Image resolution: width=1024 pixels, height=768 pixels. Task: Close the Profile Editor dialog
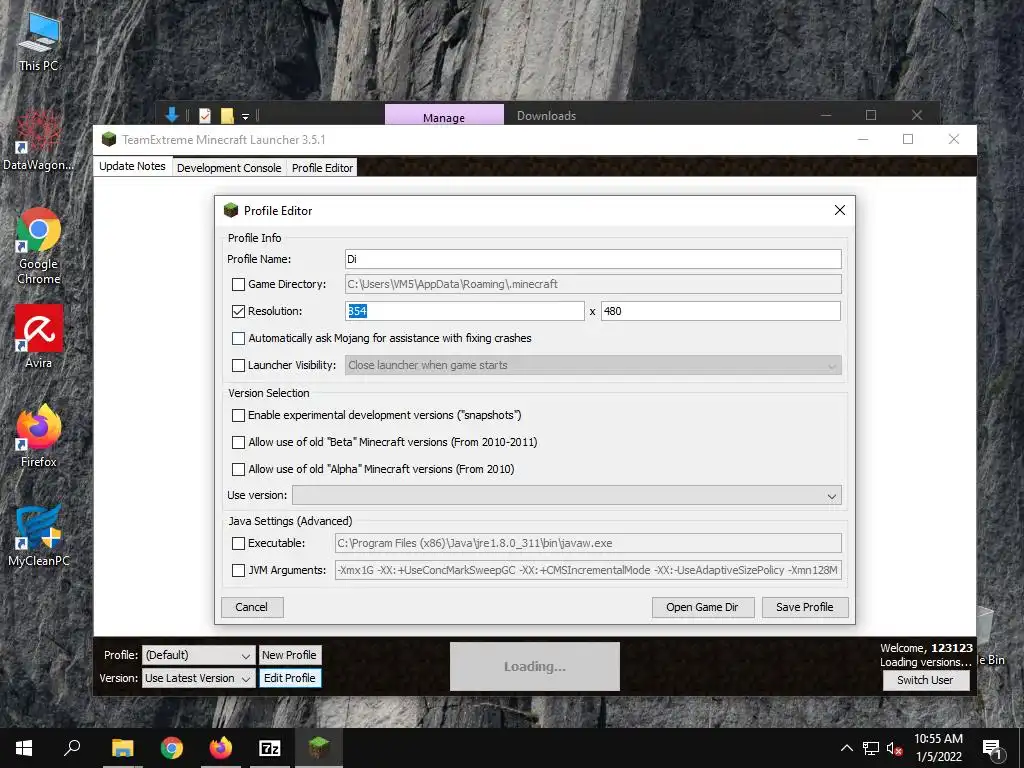point(840,210)
